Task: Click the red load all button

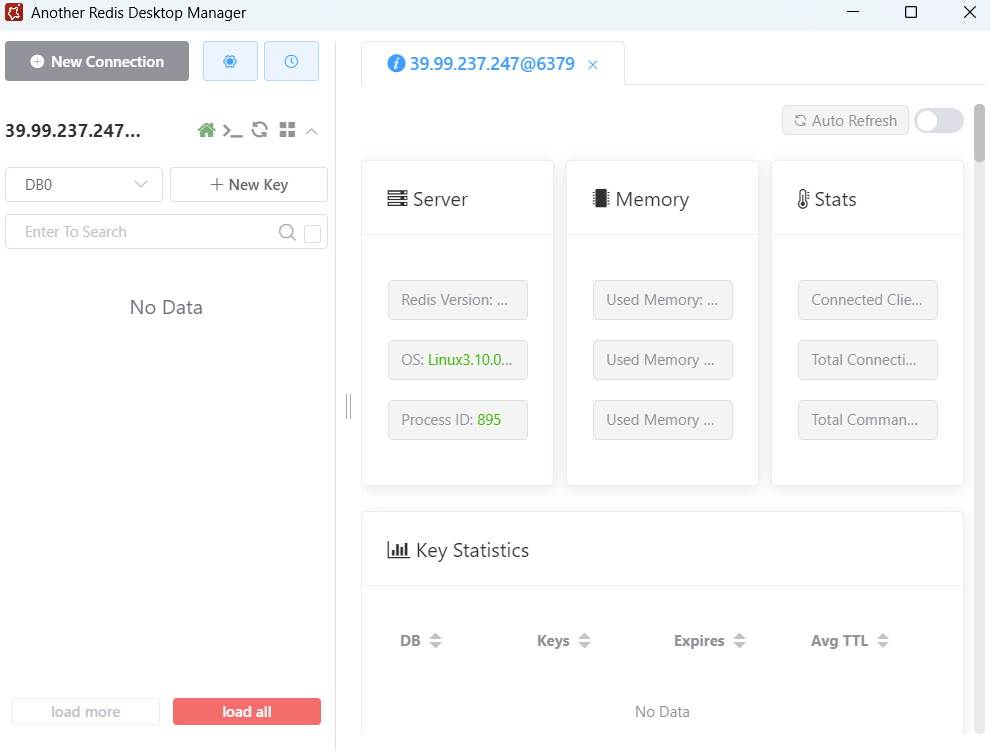Action: point(247,712)
